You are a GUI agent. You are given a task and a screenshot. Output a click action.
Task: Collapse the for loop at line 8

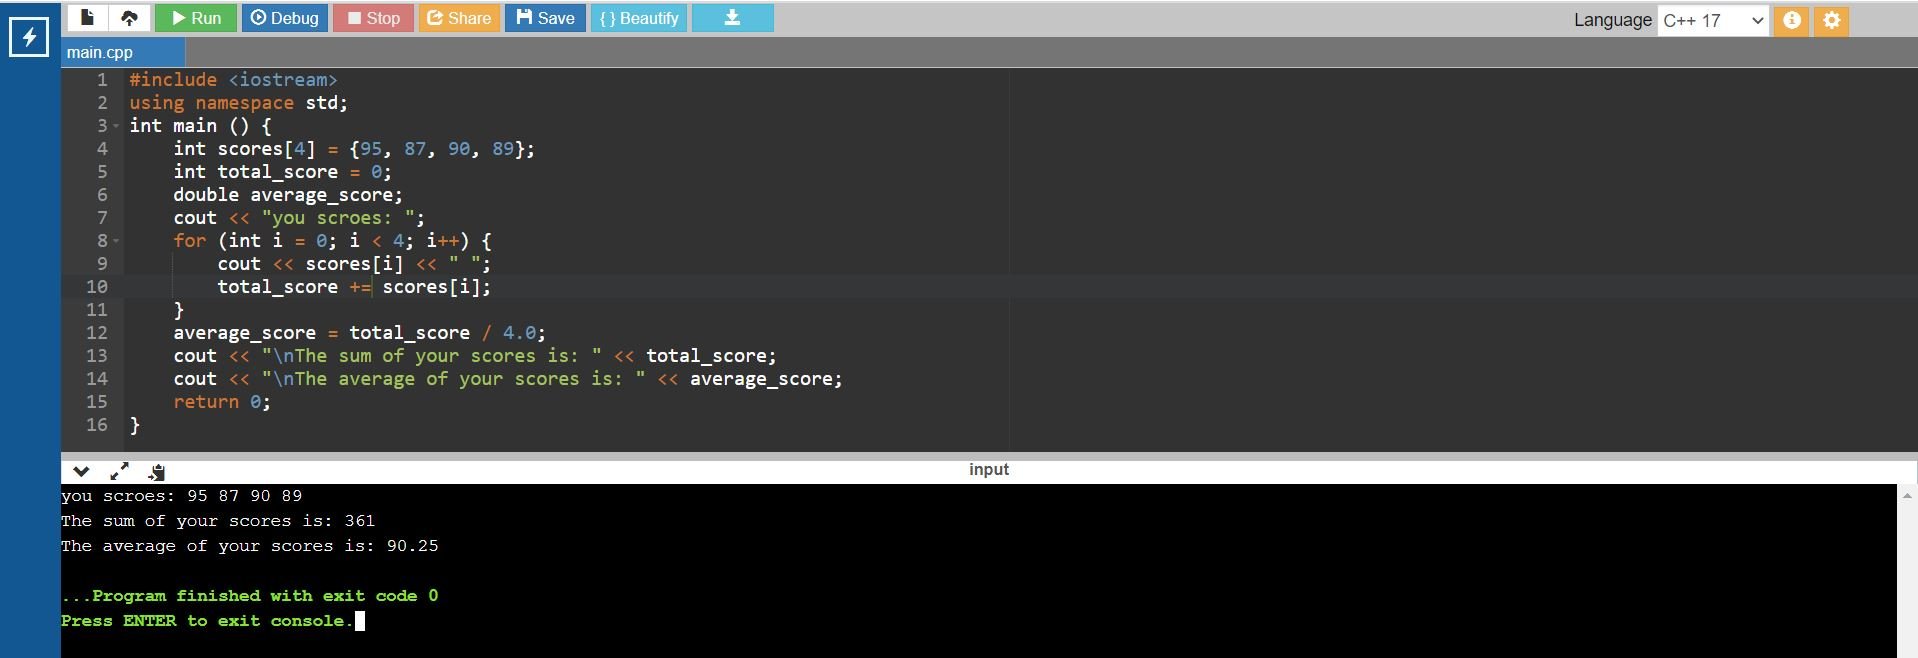click(x=116, y=241)
